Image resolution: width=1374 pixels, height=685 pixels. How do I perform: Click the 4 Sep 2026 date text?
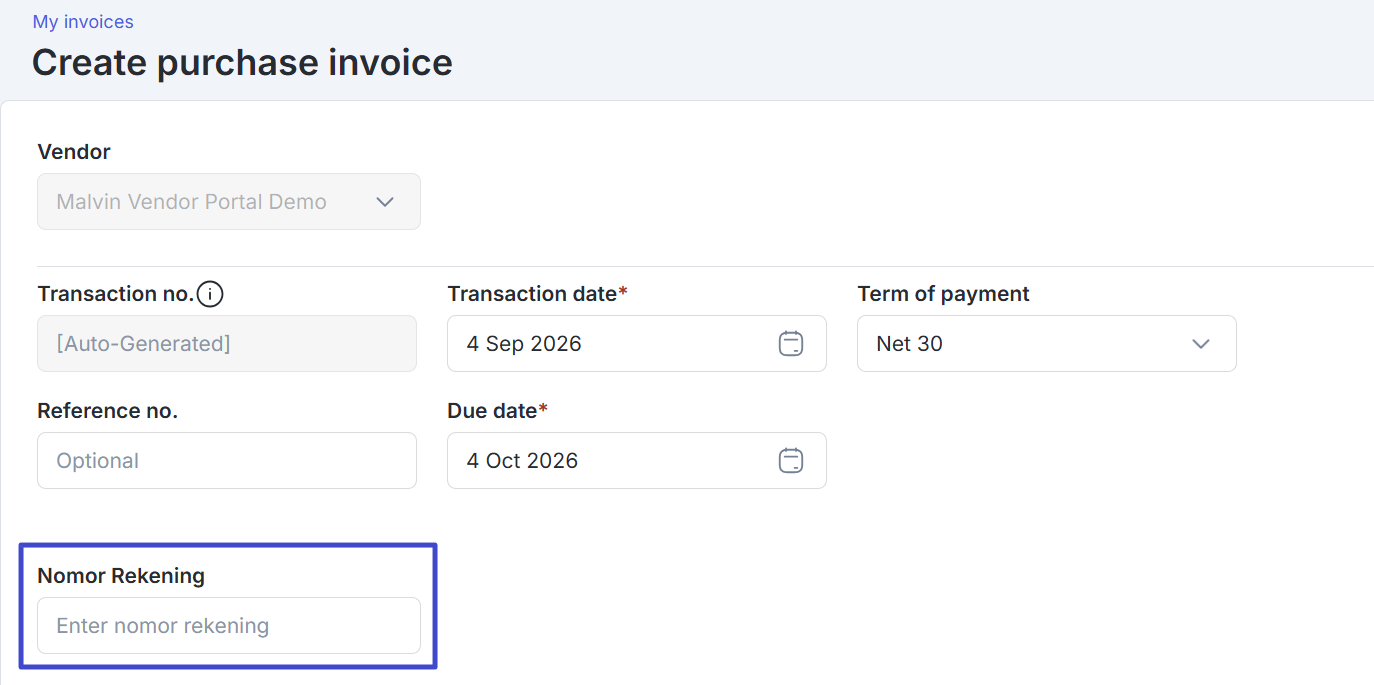click(x=524, y=344)
